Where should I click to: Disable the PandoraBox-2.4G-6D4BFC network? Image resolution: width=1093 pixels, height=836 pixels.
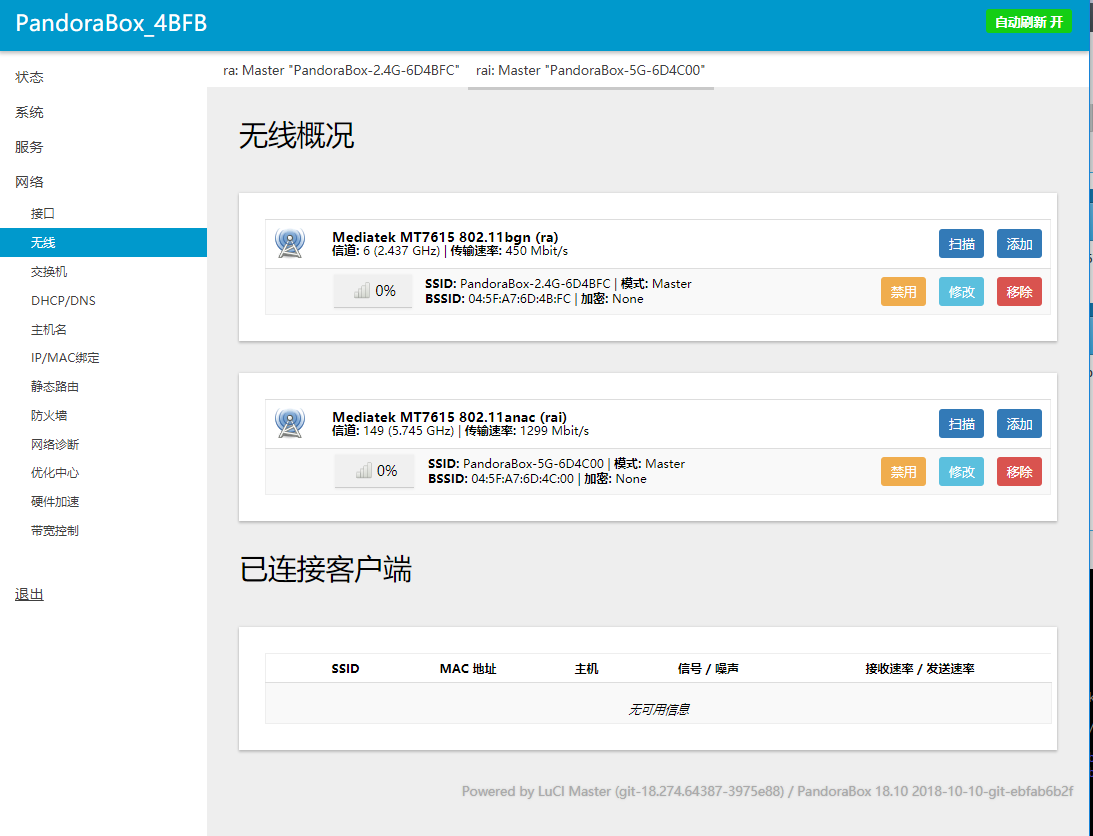pyautogui.click(x=903, y=292)
